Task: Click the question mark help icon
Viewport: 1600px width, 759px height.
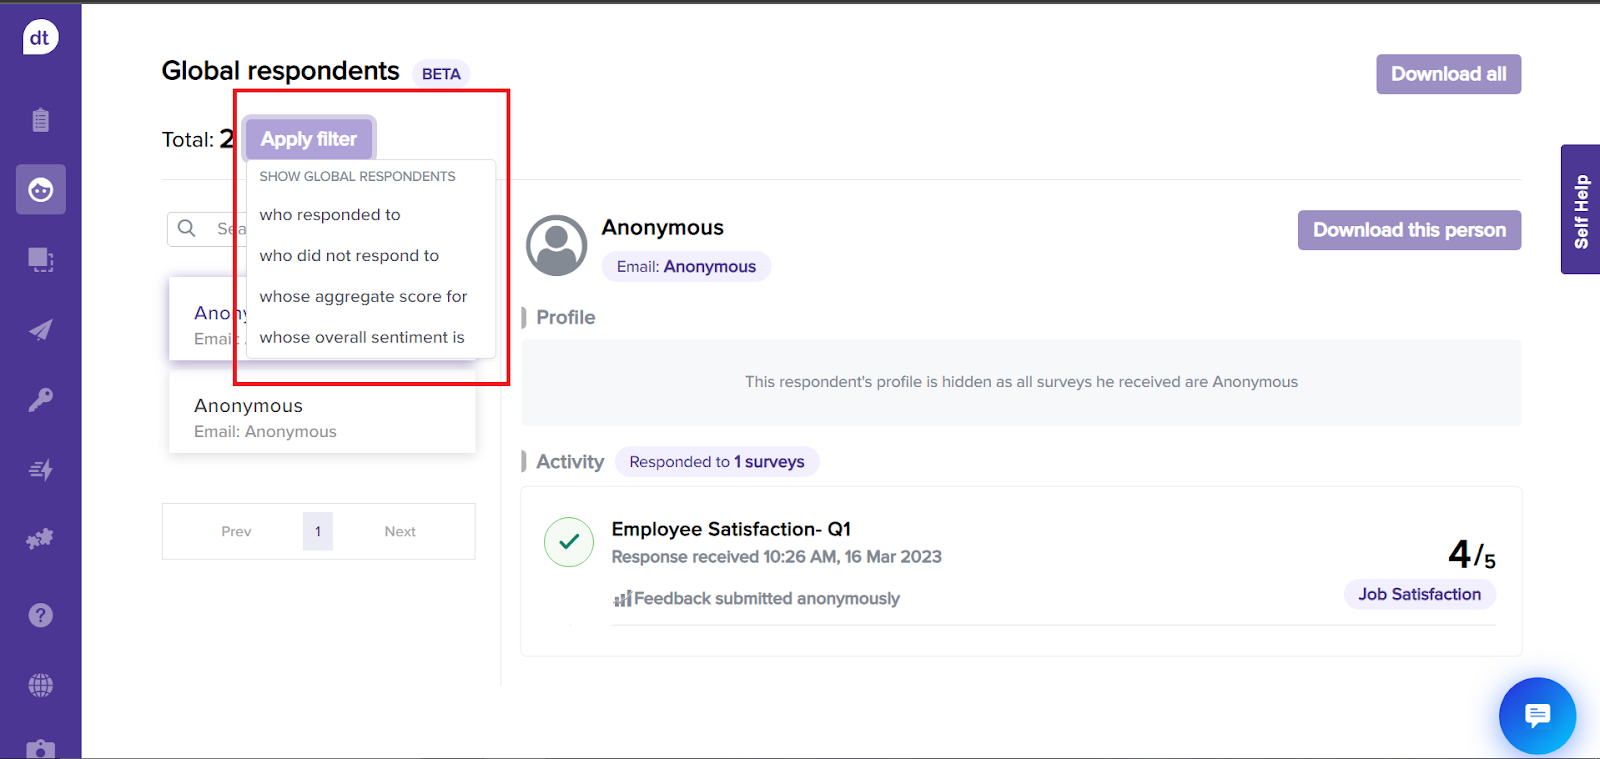Action: (40, 615)
